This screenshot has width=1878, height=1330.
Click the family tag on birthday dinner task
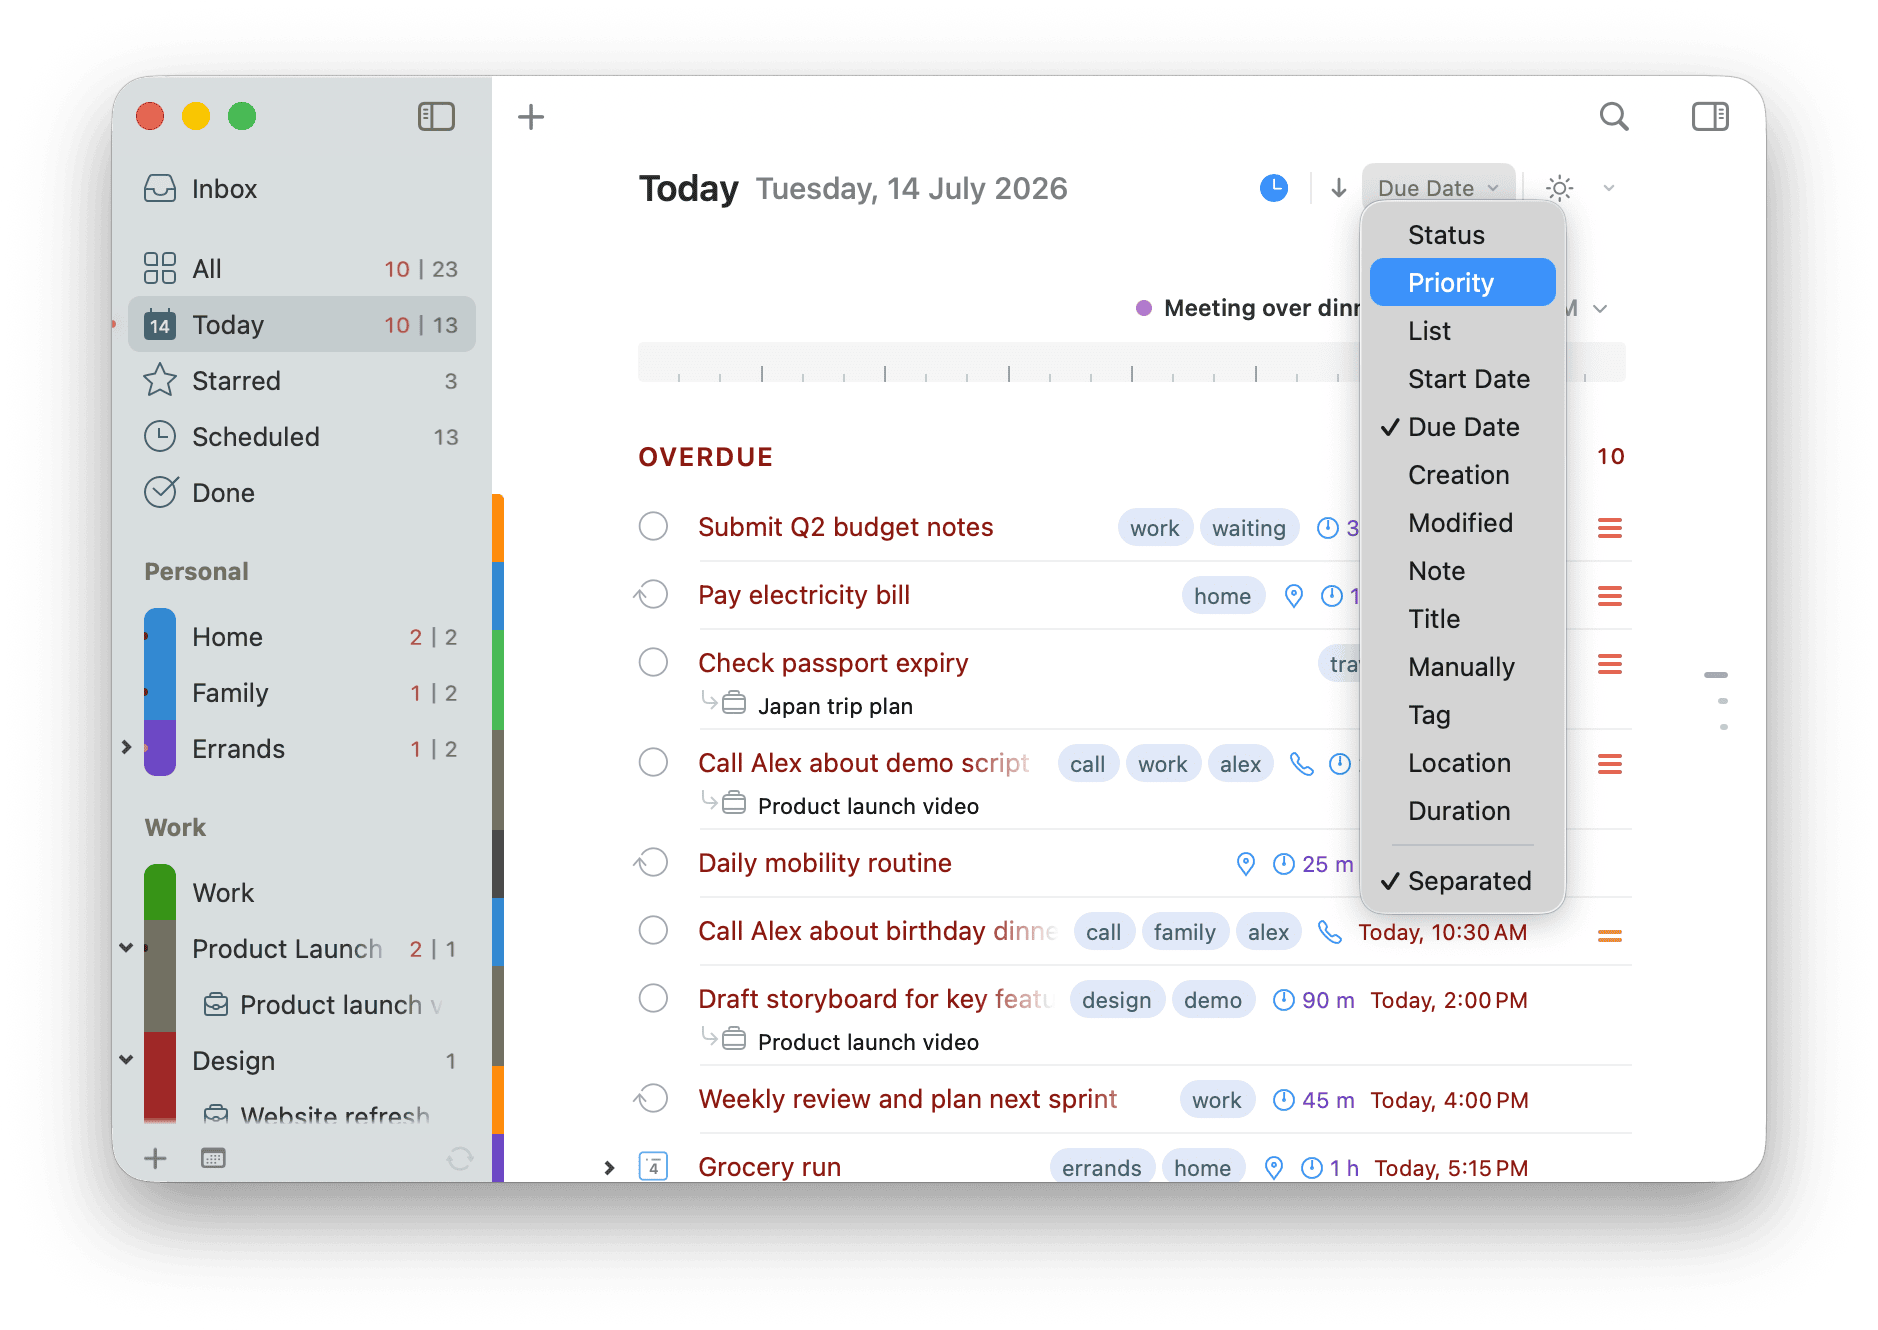click(1184, 932)
